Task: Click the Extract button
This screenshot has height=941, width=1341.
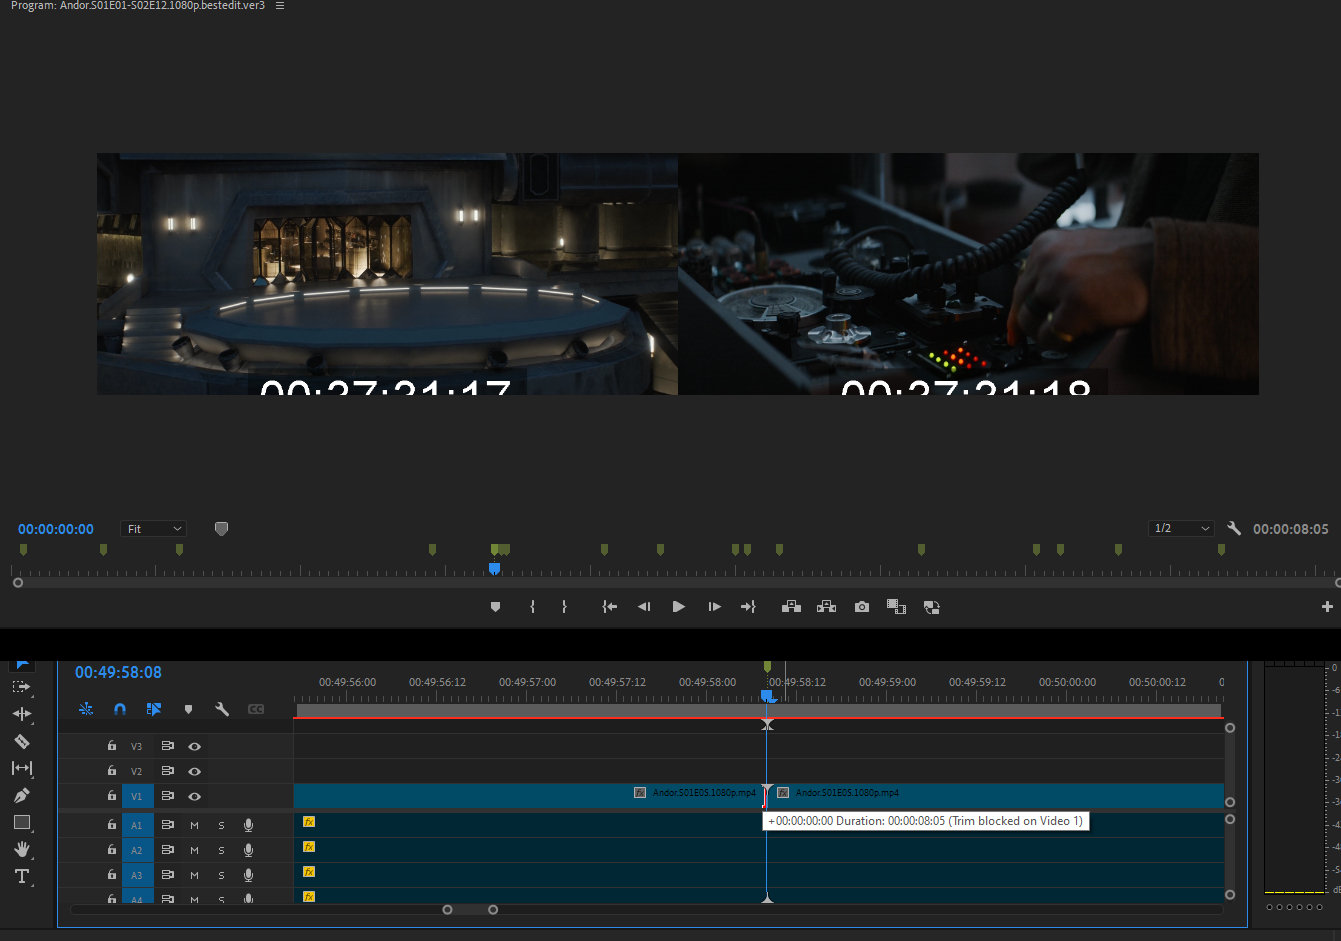Action: point(826,607)
